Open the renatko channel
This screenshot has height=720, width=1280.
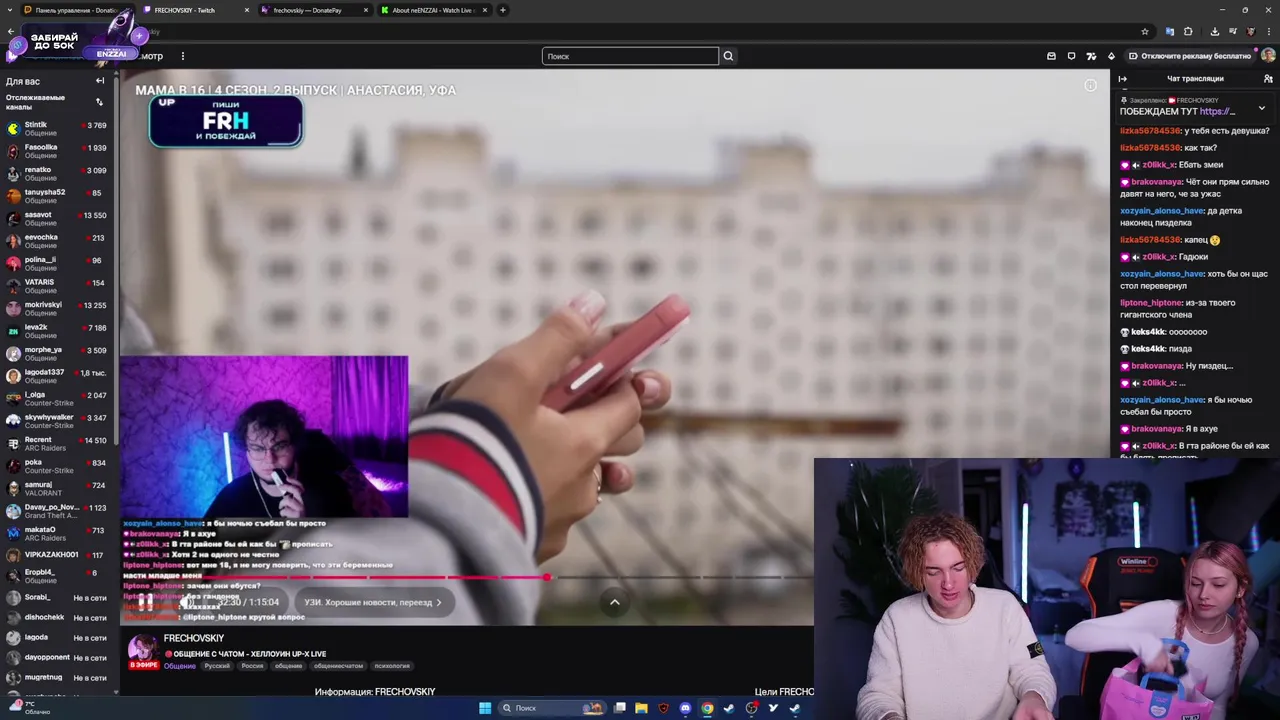pyautogui.click(x=59, y=174)
